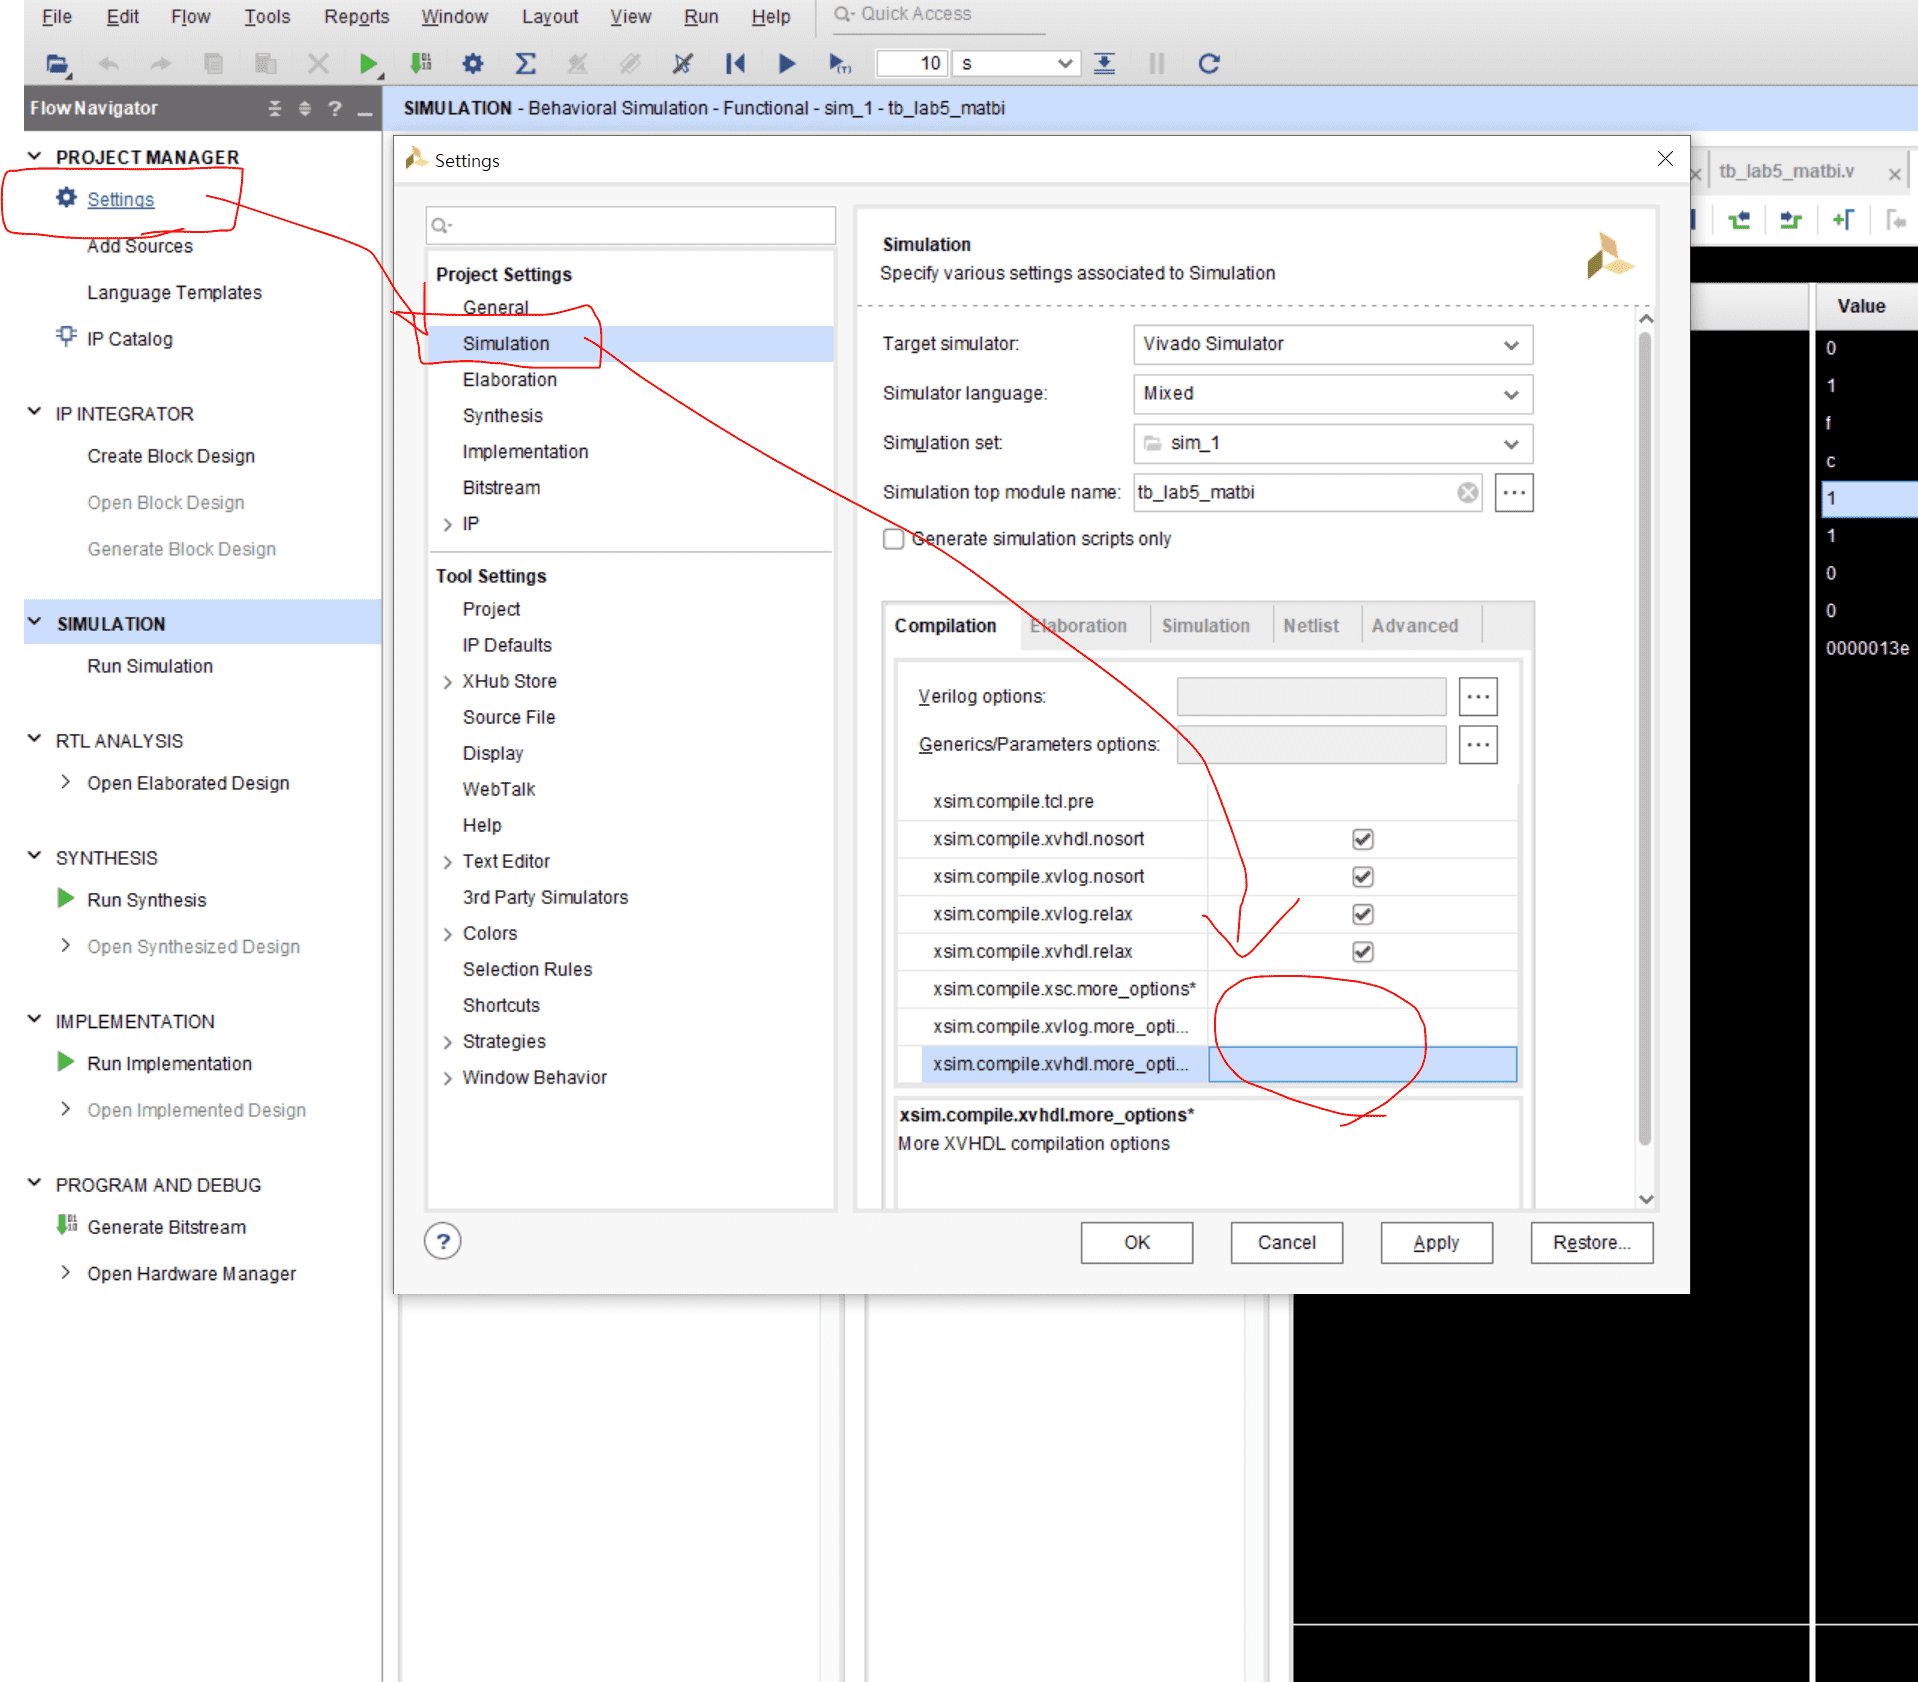The height and width of the screenshot is (1682, 1918).
Task: Collapse the PROJECT MANAGER section
Action: (35, 157)
